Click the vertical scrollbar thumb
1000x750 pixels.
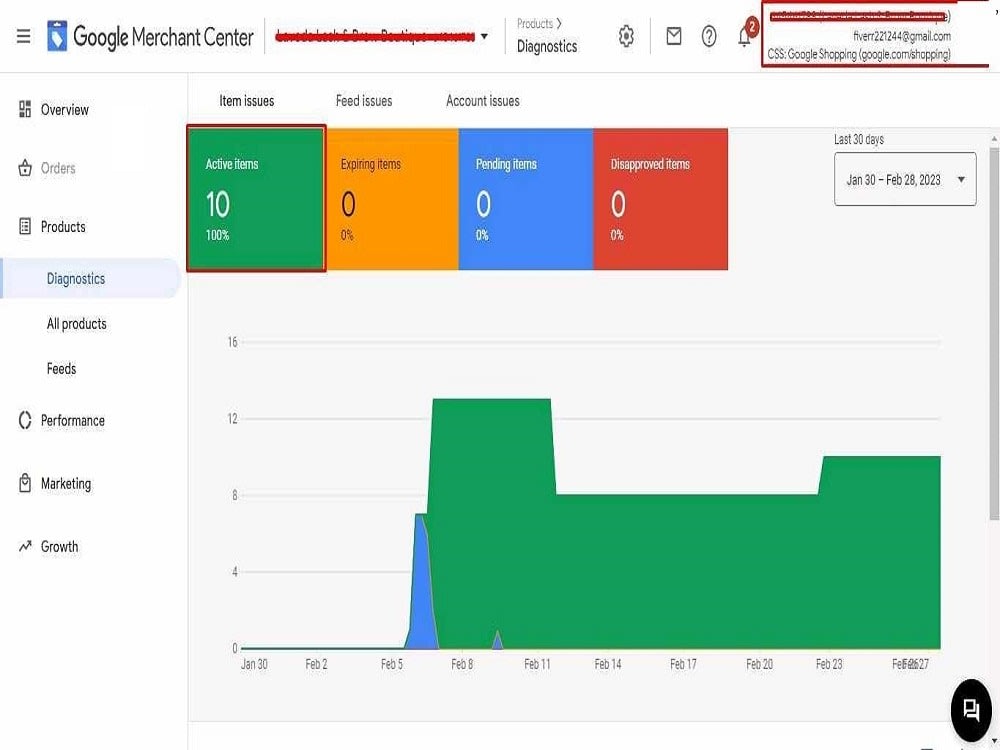994,334
